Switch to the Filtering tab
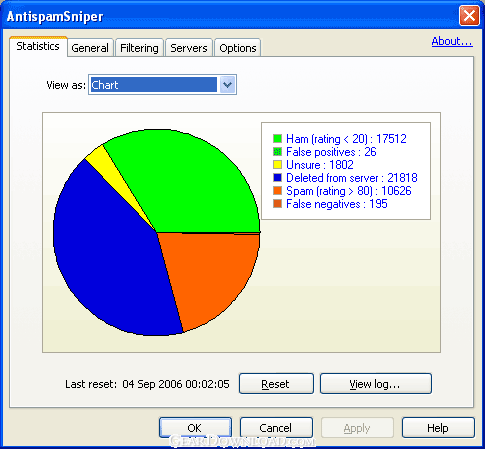This screenshot has width=485, height=449. (x=139, y=48)
